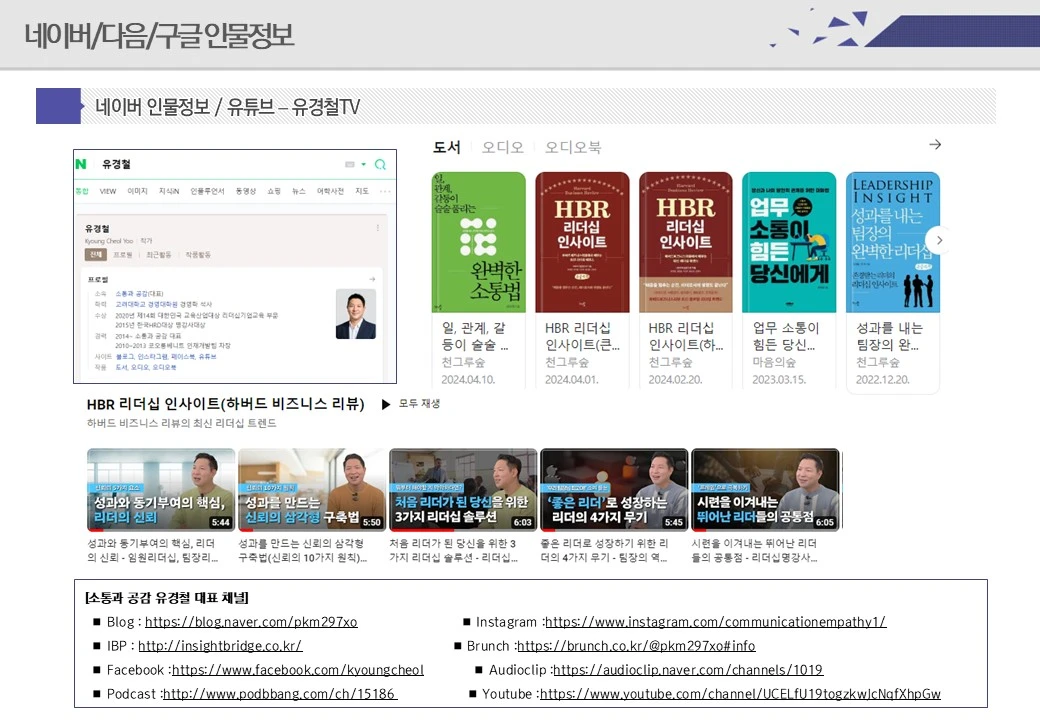Switch to the 이미지 search tab
Viewport: 1040px width, 720px height.
pyautogui.click(x=137, y=191)
